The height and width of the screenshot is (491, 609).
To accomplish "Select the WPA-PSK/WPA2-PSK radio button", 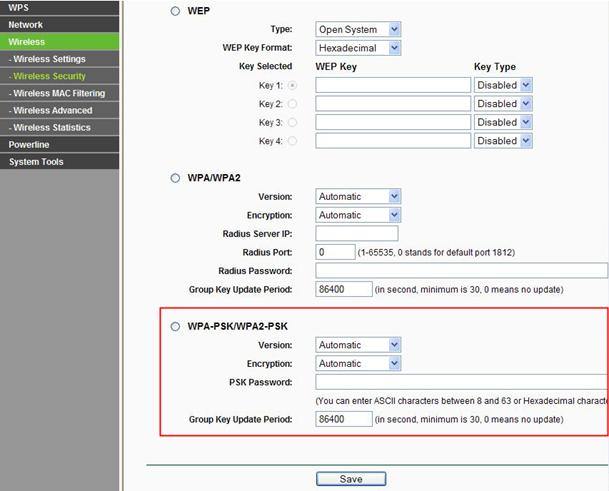I will 175,326.
